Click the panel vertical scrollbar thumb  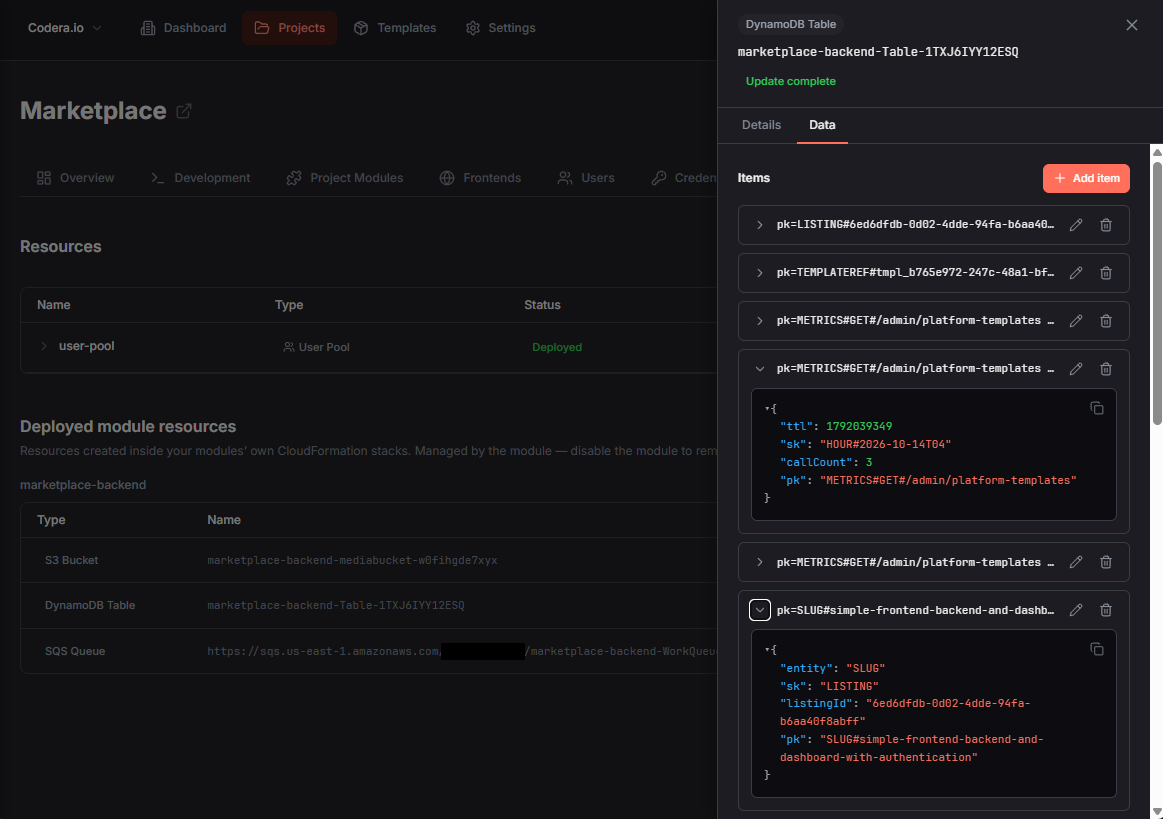[1156, 293]
